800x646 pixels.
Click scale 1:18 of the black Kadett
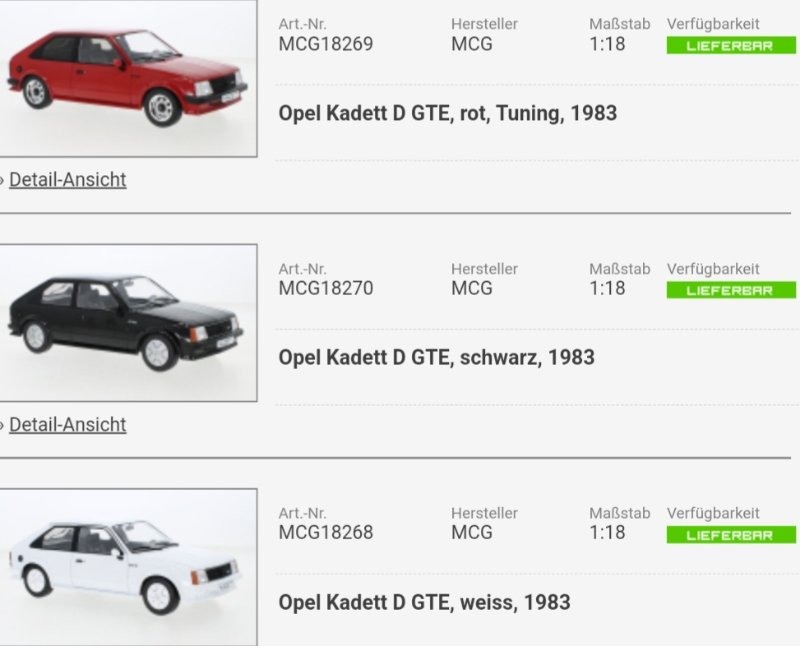point(607,288)
